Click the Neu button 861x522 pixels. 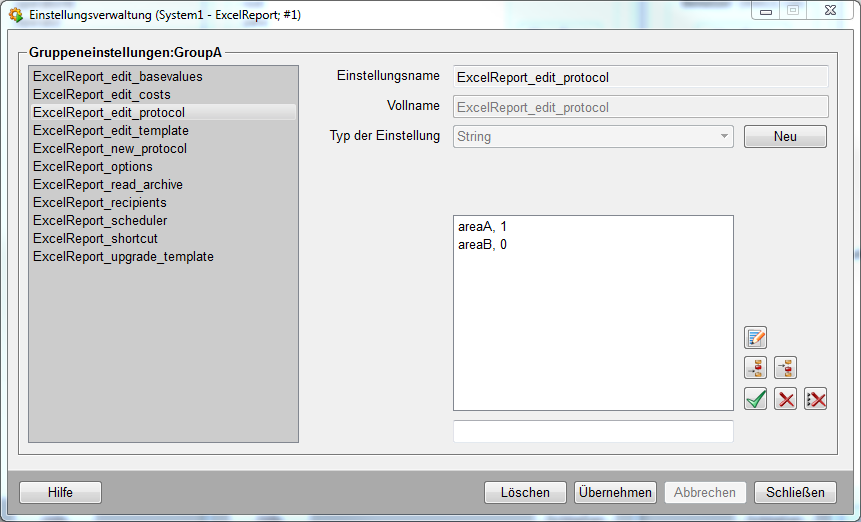click(x=785, y=136)
